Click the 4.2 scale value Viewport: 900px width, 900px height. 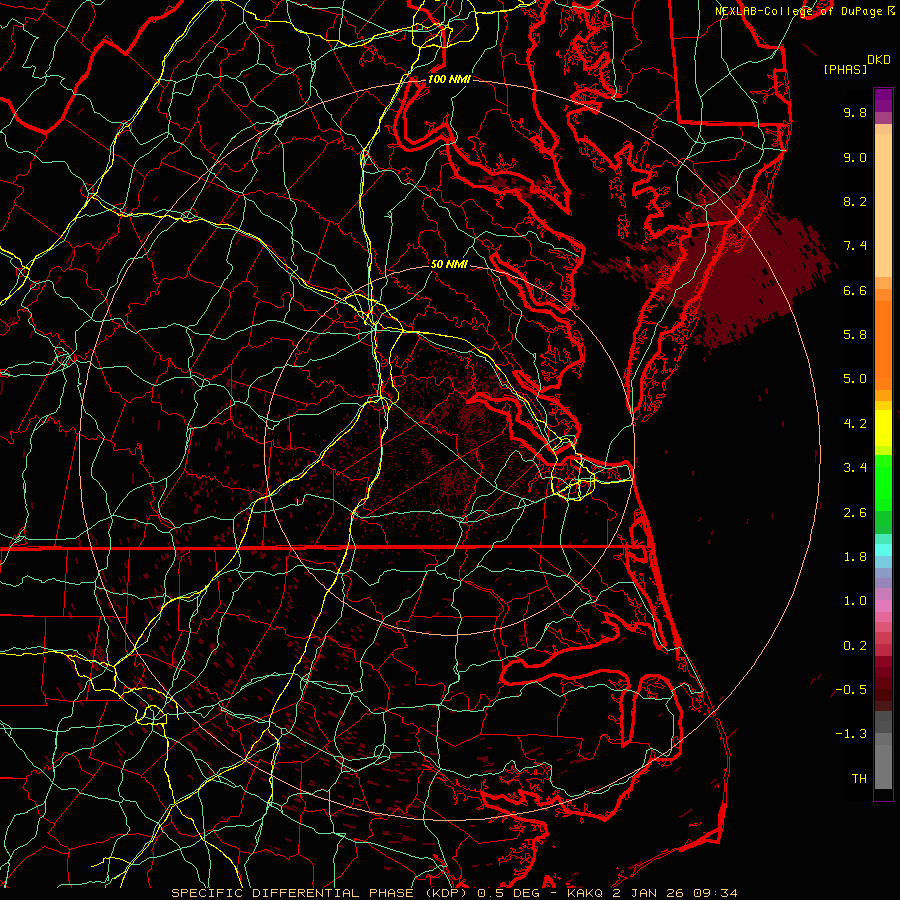tap(855, 424)
